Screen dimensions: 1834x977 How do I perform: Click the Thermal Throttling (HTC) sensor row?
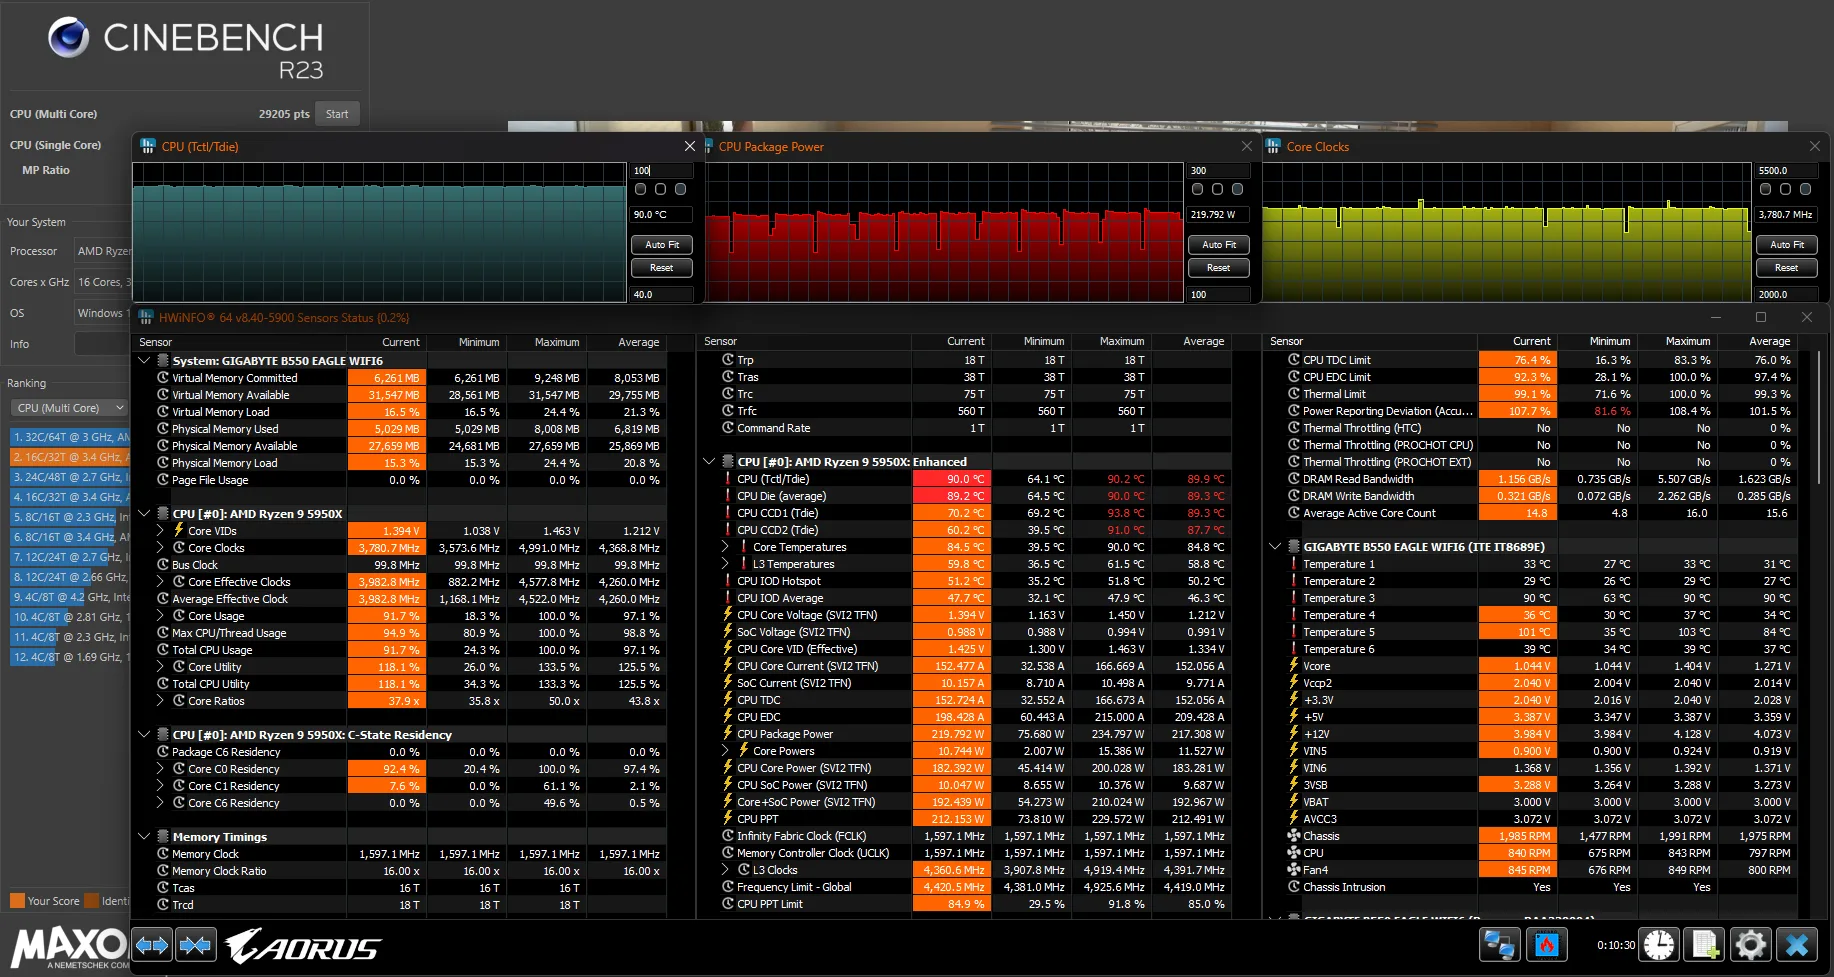pos(1532,428)
